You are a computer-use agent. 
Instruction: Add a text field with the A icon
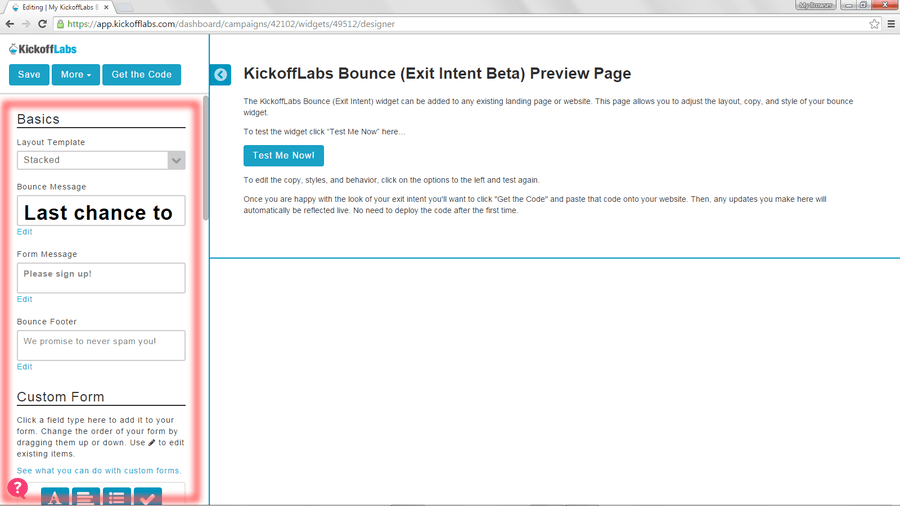tap(55, 497)
